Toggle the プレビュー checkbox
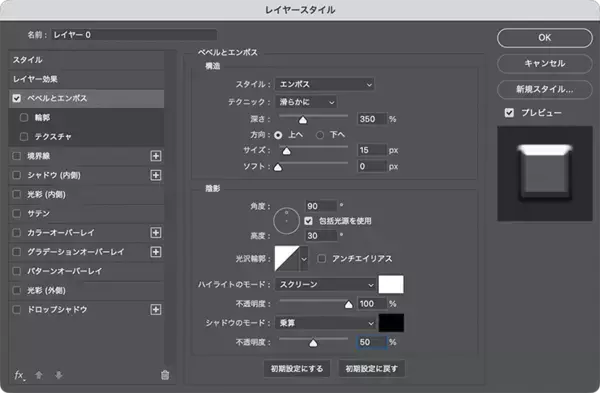600x393 pixels. pos(509,113)
